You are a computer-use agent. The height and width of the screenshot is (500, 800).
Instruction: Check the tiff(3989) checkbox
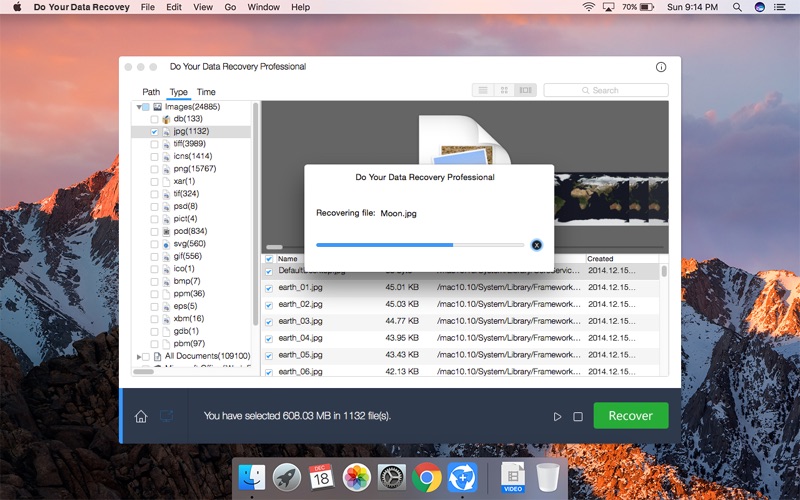pos(154,144)
